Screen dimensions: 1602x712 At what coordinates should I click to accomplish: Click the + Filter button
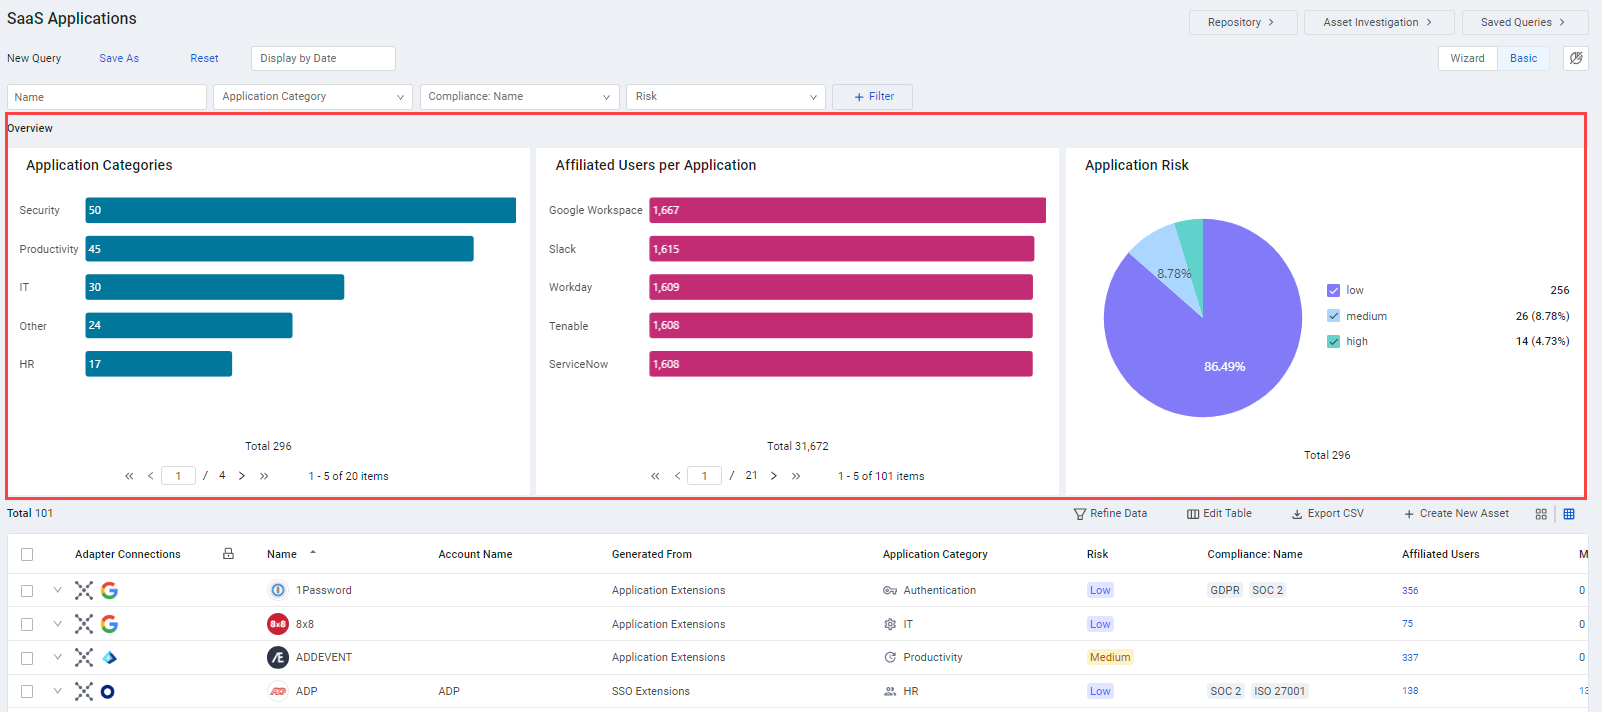pos(872,97)
